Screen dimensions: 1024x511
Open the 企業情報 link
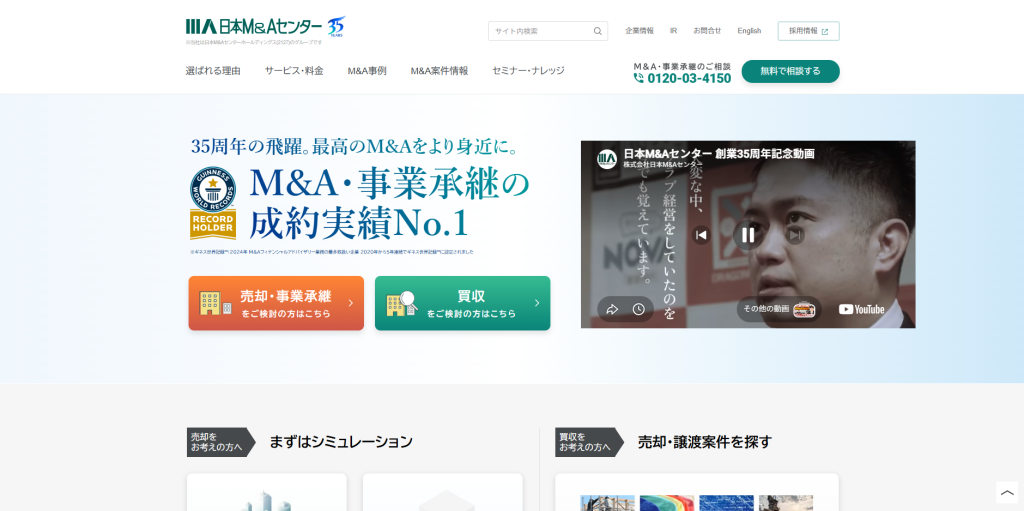pos(639,31)
